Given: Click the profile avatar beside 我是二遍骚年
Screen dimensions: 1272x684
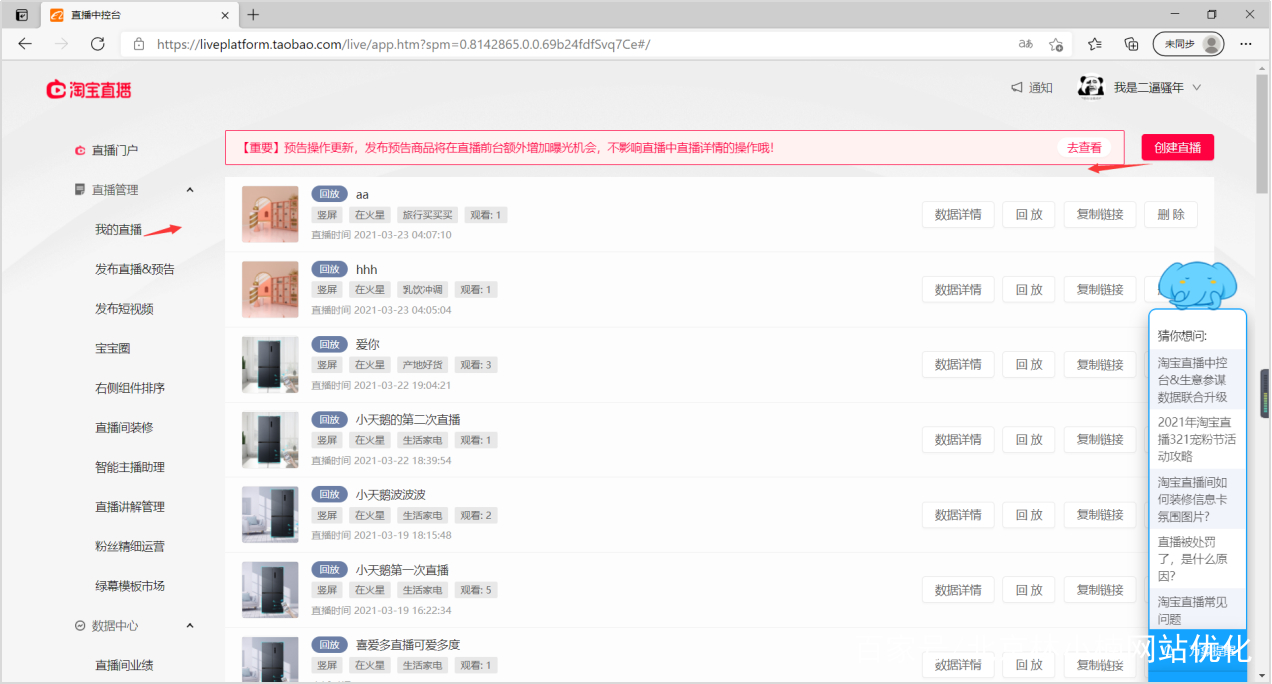Looking at the screenshot, I should click(1090, 87).
